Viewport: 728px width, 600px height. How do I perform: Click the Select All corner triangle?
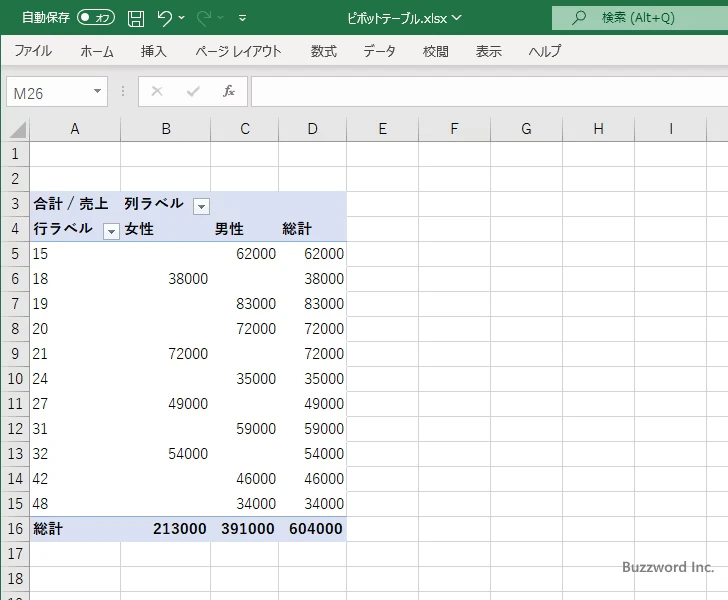(18, 129)
